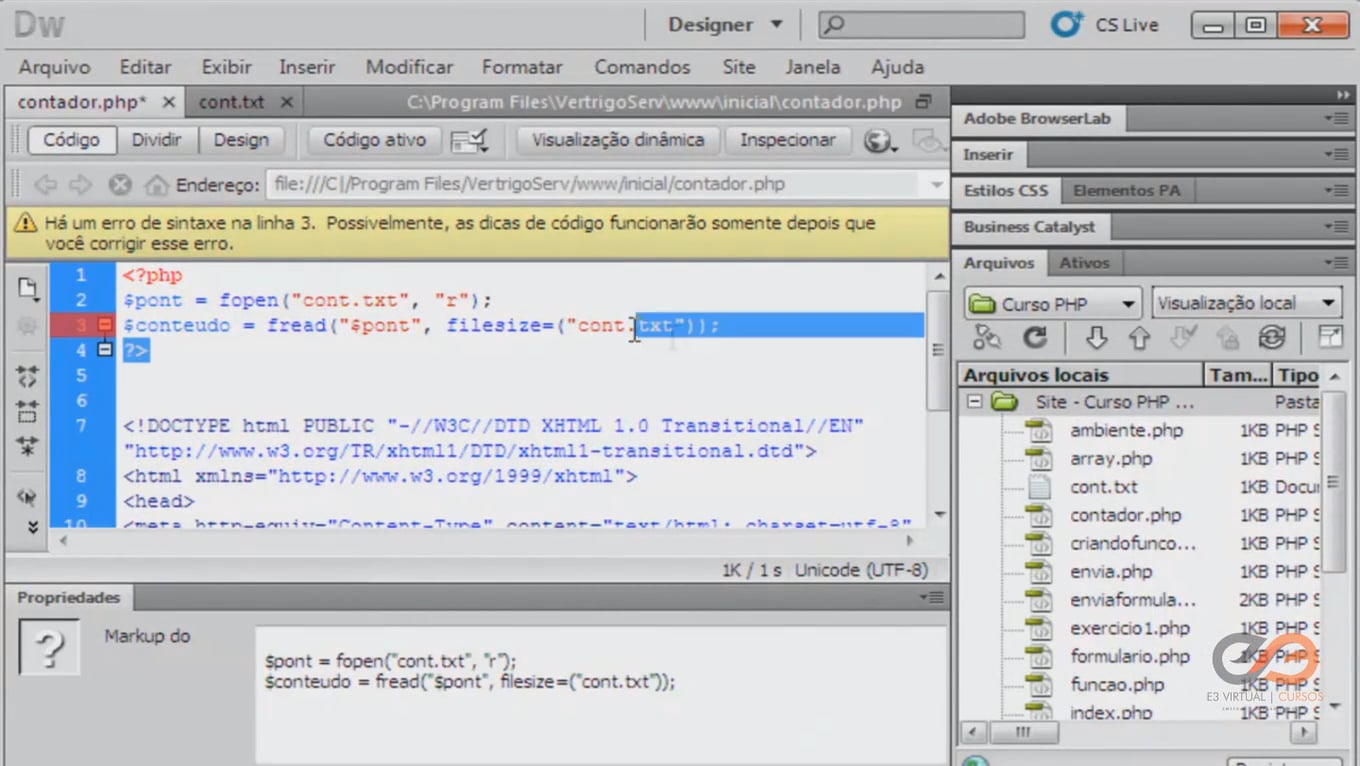
Task: Toggle Código ativo
Action: 374,140
